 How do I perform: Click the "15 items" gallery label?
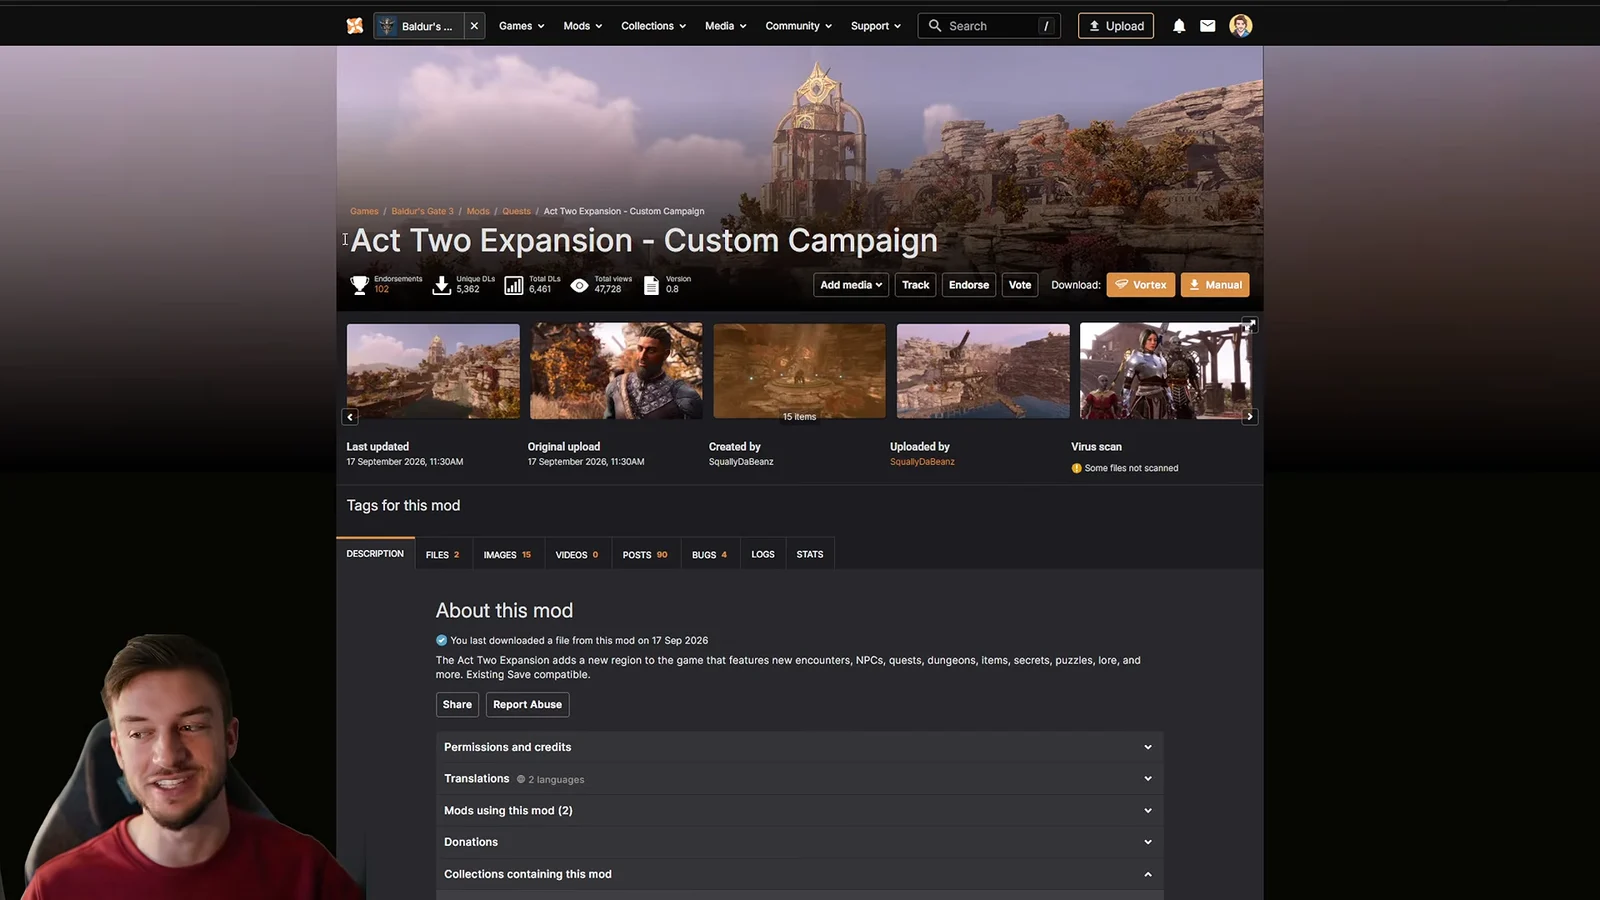[799, 417]
